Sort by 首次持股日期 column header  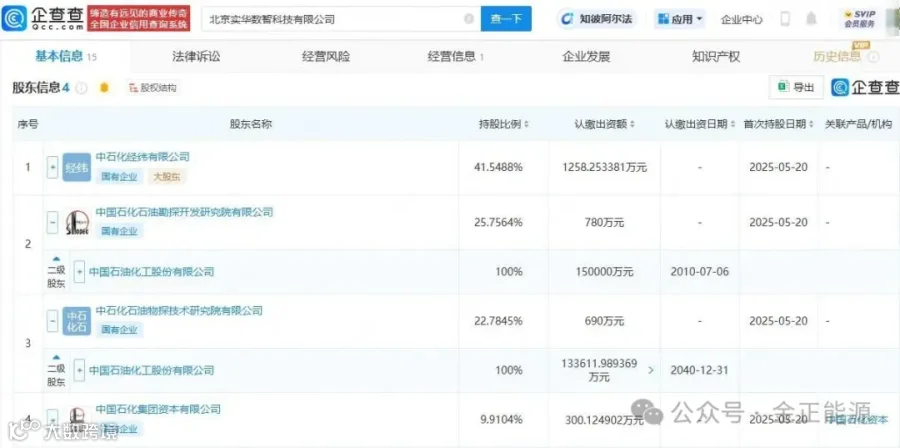point(778,124)
